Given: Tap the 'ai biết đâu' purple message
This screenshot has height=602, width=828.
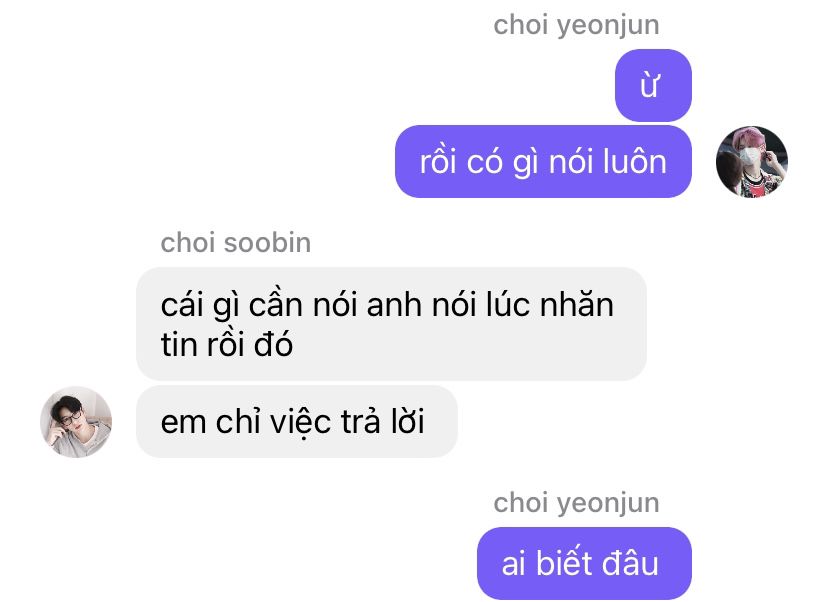Looking at the screenshot, I should (584, 563).
